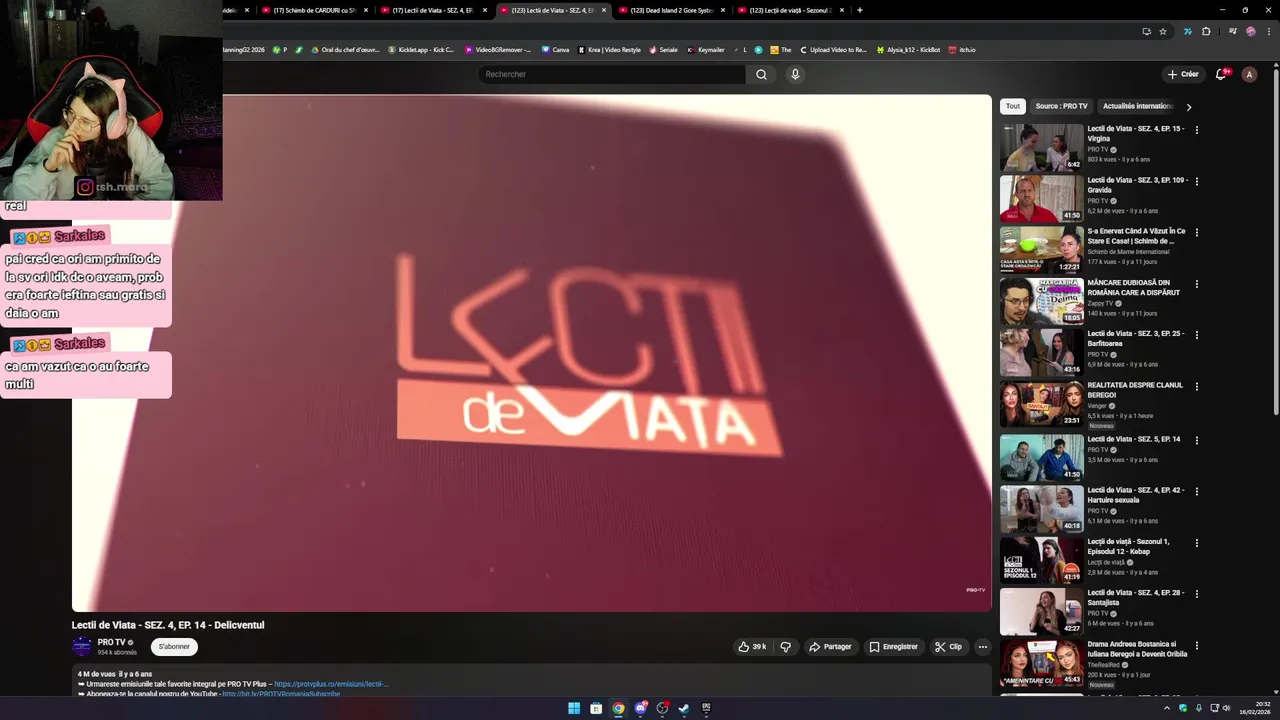This screenshot has height=720, width=1280.
Task: Select Actualités internationales filter chip
Action: 1137,106
